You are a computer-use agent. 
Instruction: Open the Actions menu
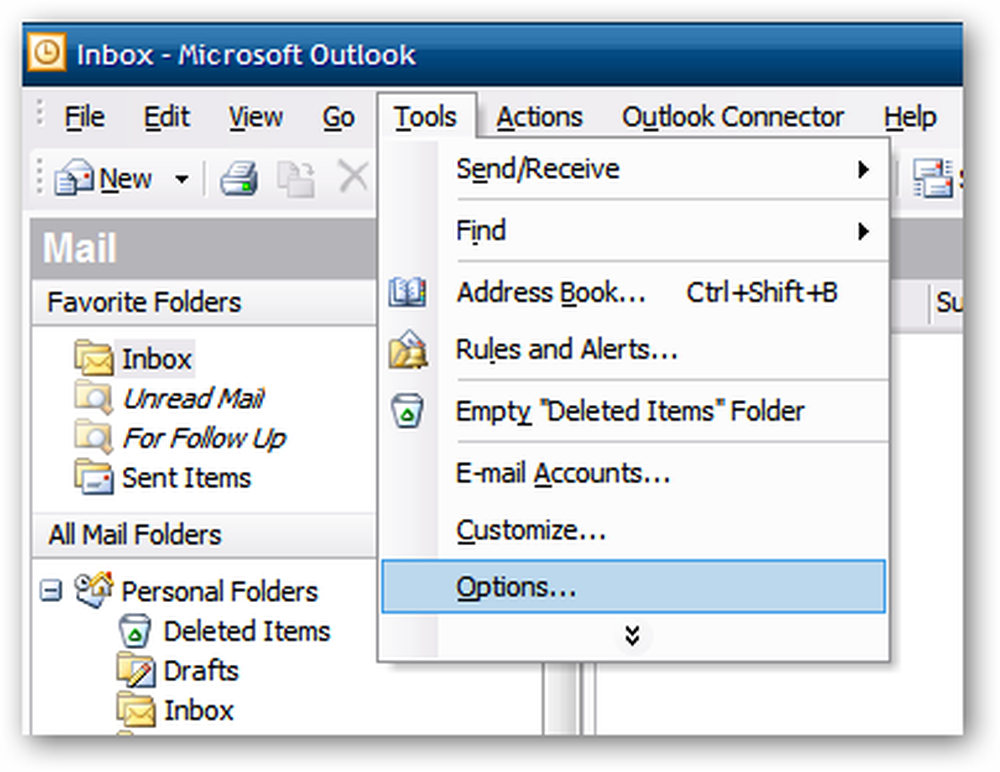pos(540,117)
